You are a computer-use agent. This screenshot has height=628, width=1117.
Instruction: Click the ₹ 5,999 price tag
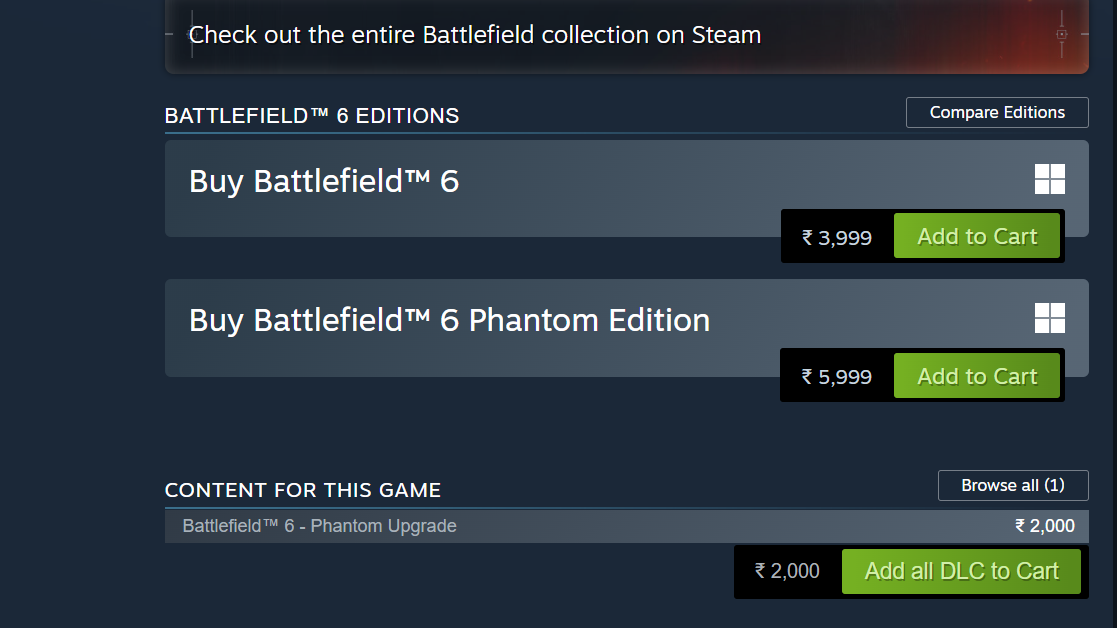click(837, 377)
